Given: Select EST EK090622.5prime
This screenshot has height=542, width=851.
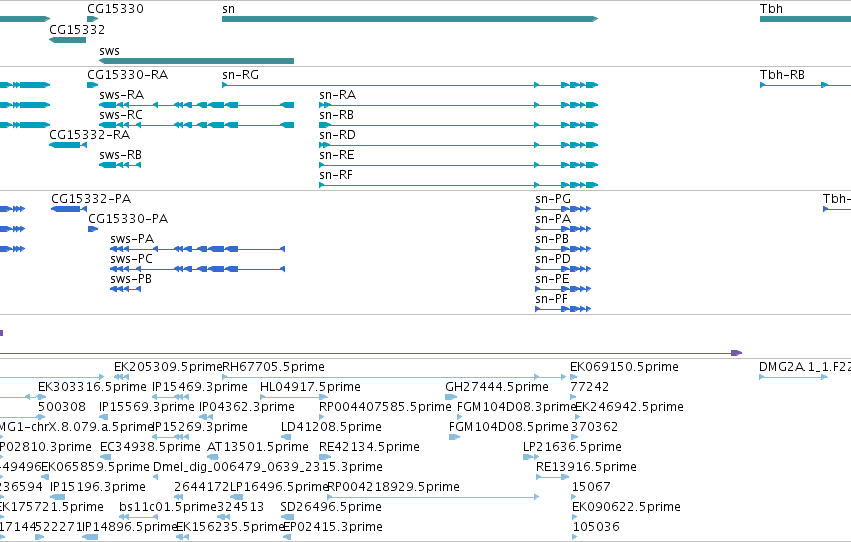Looking at the screenshot, I should [x=575, y=518].
